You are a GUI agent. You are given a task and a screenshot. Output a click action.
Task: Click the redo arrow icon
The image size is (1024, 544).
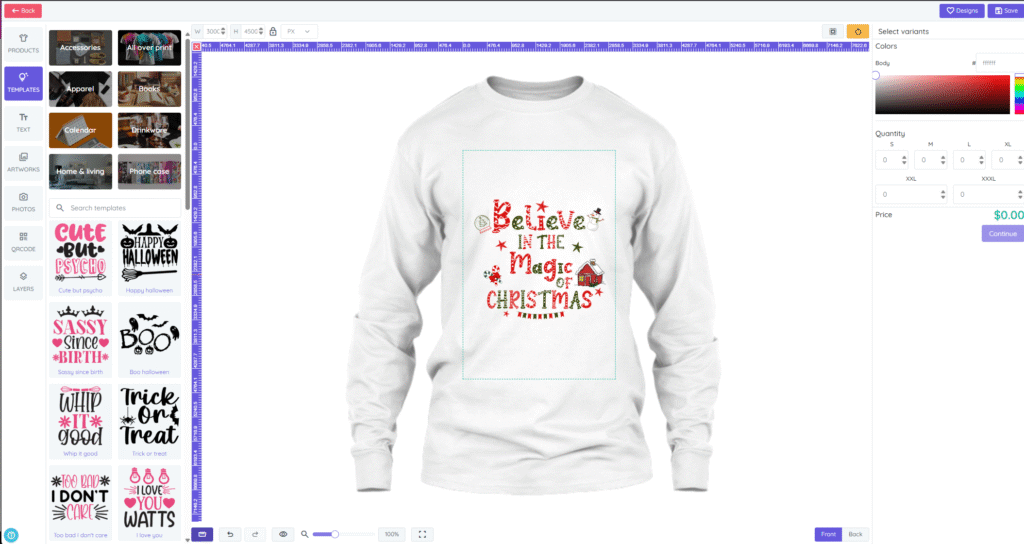pyautogui.click(x=256, y=534)
